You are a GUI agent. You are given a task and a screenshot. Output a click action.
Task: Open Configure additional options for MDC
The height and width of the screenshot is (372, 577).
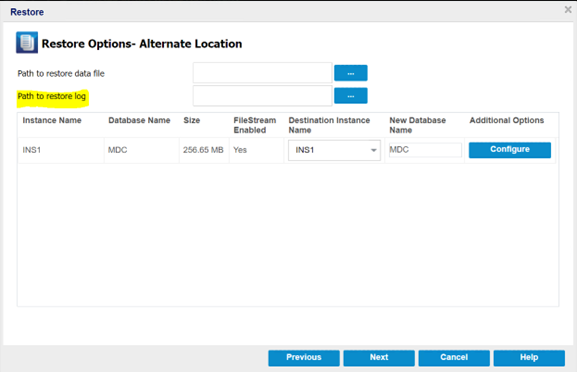pyautogui.click(x=510, y=150)
